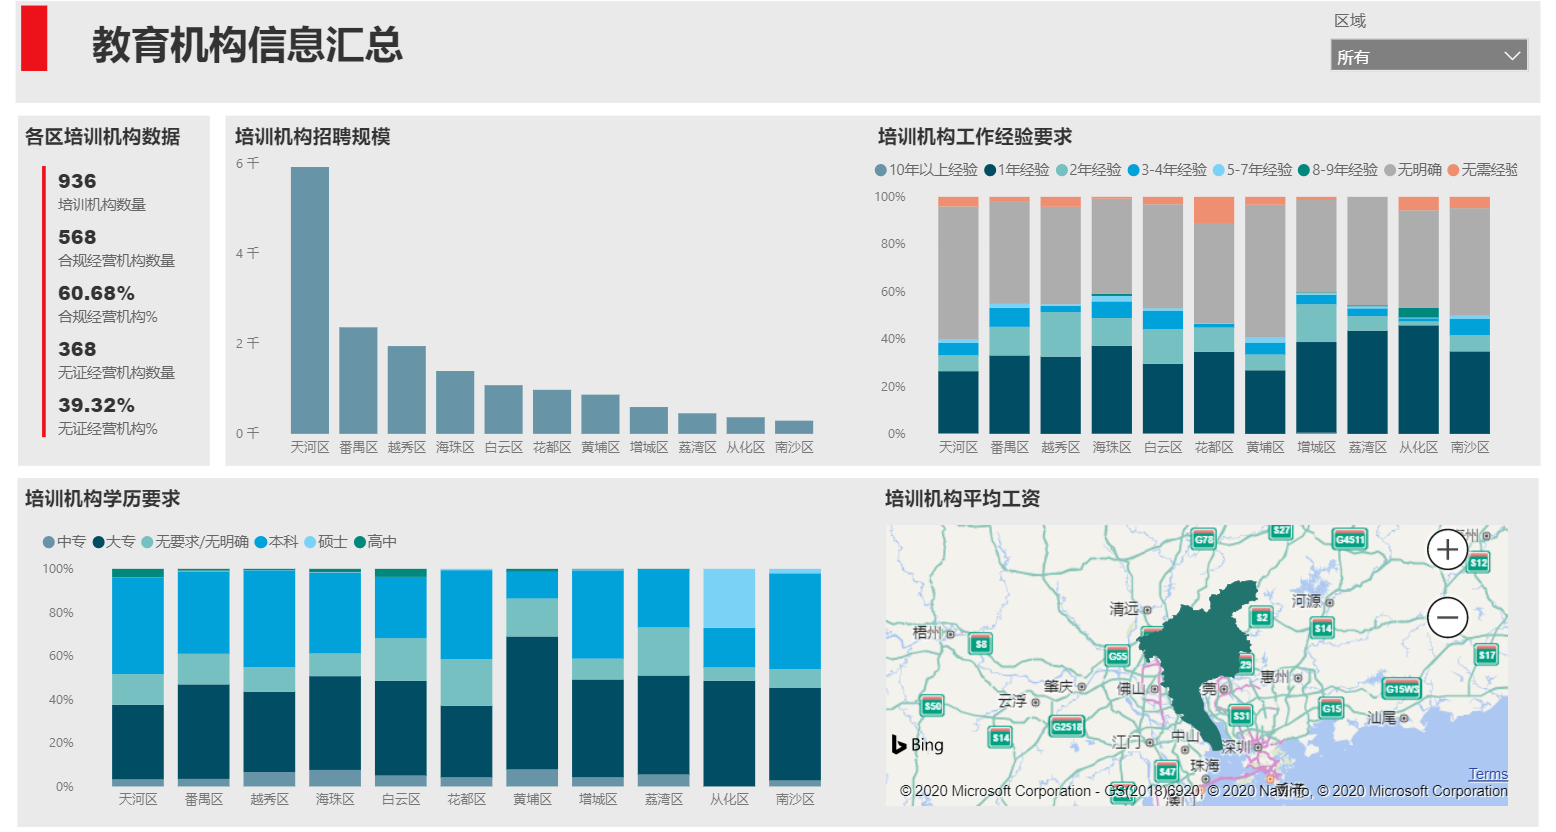The height and width of the screenshot is (832, 1556).
Task: Zoom out on the salary map
Action: (1447, 618)
